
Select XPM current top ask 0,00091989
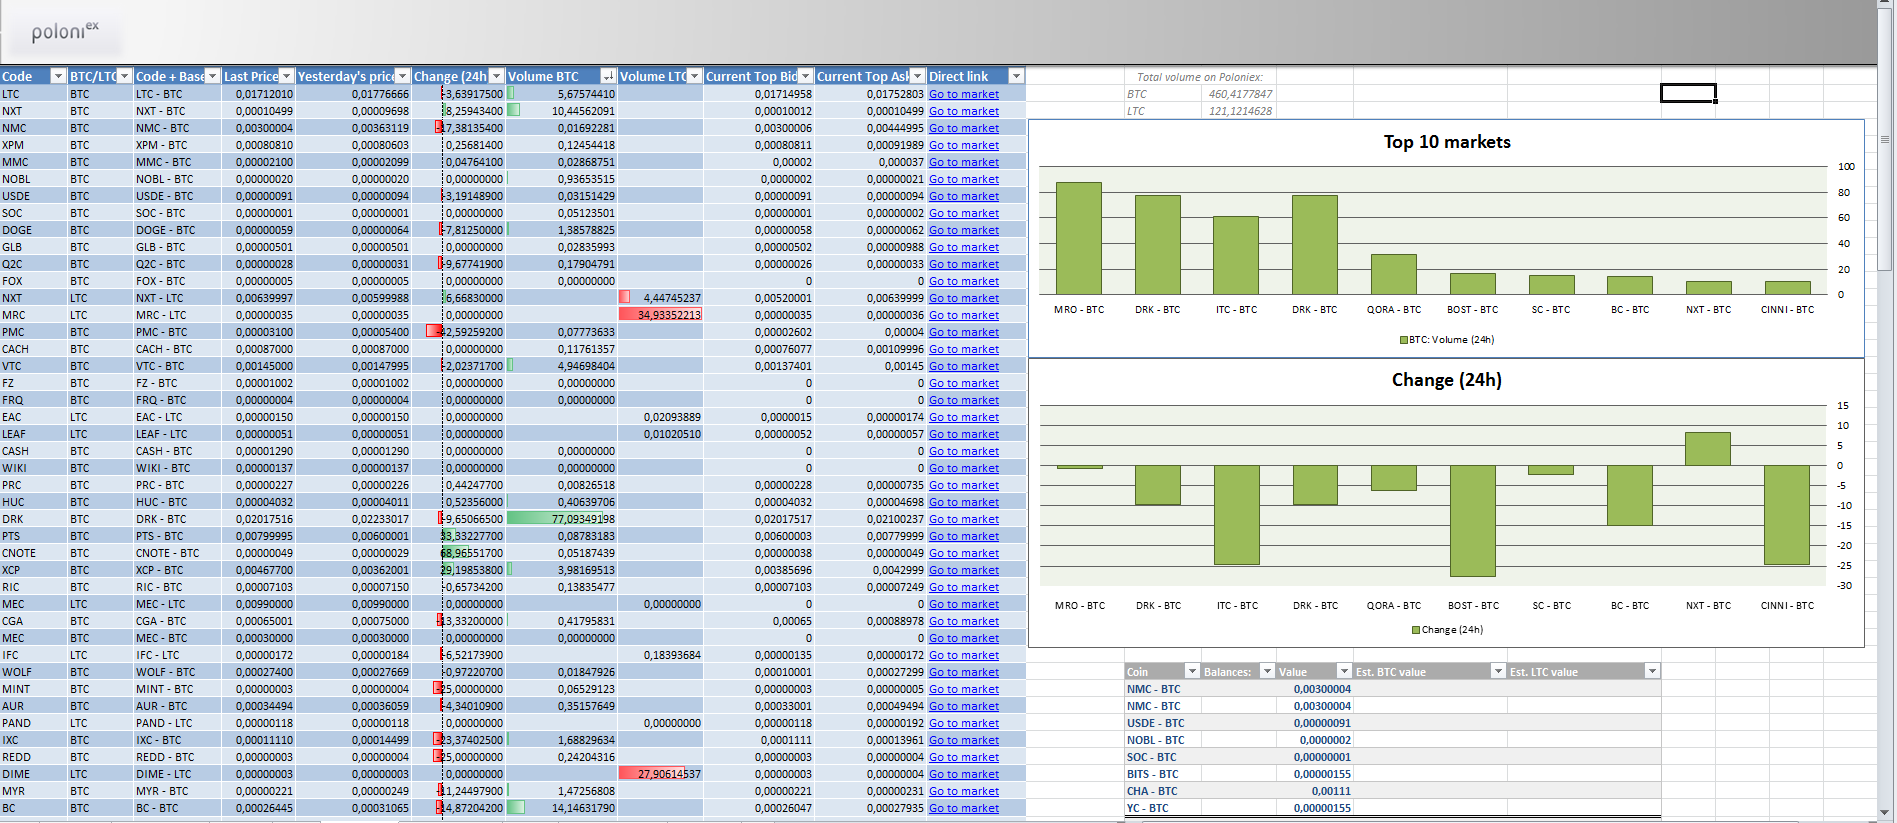(871, 145)
